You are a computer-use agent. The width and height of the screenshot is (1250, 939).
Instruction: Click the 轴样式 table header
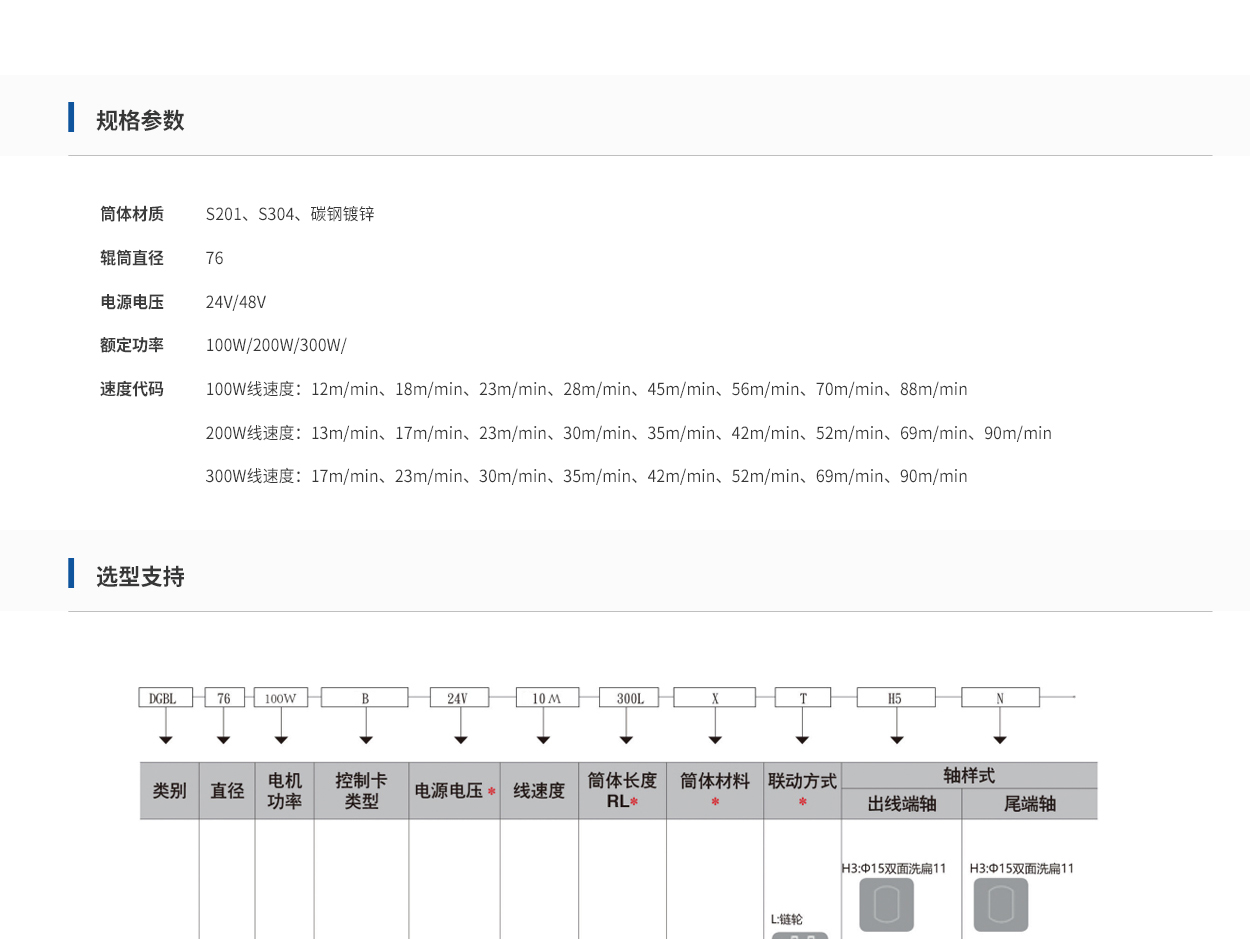pos(968,776)
